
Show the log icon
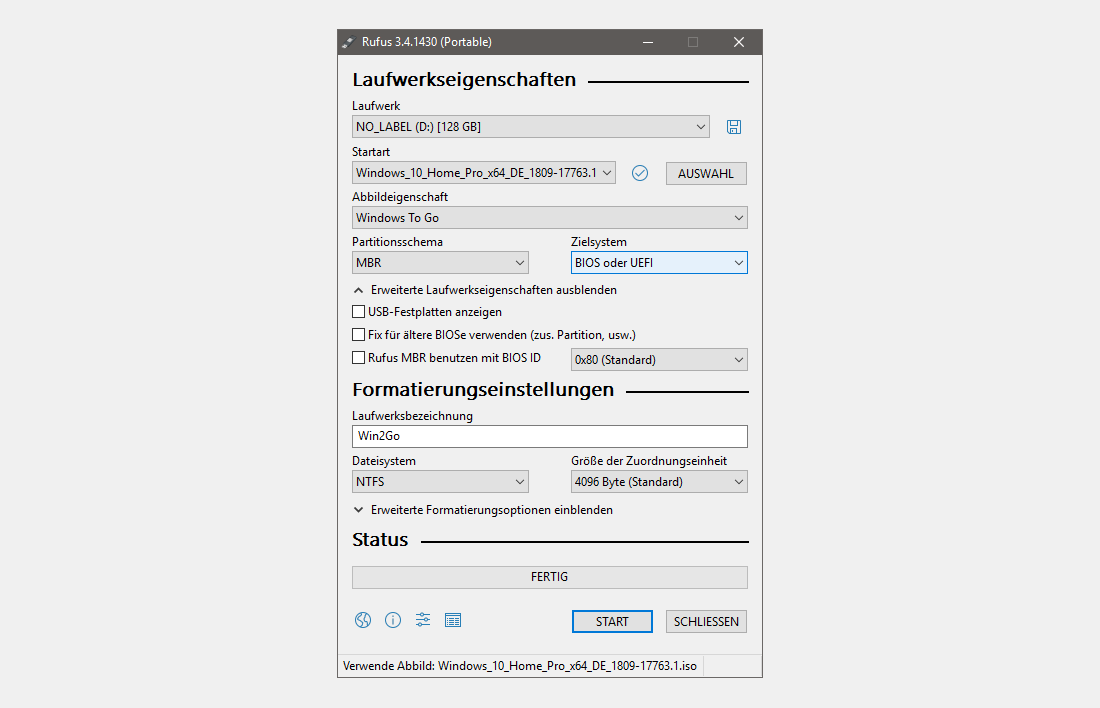click(453, 620)
